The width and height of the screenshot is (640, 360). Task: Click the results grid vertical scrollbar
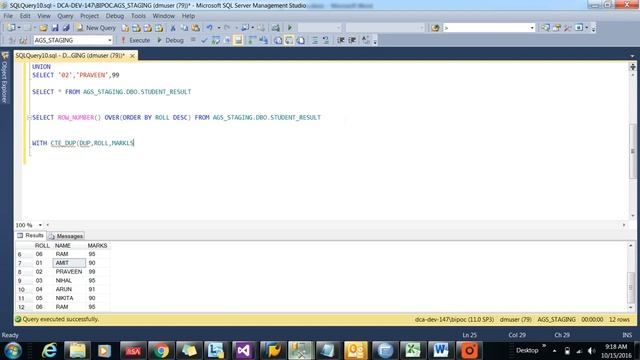click(x=631, y=276)
